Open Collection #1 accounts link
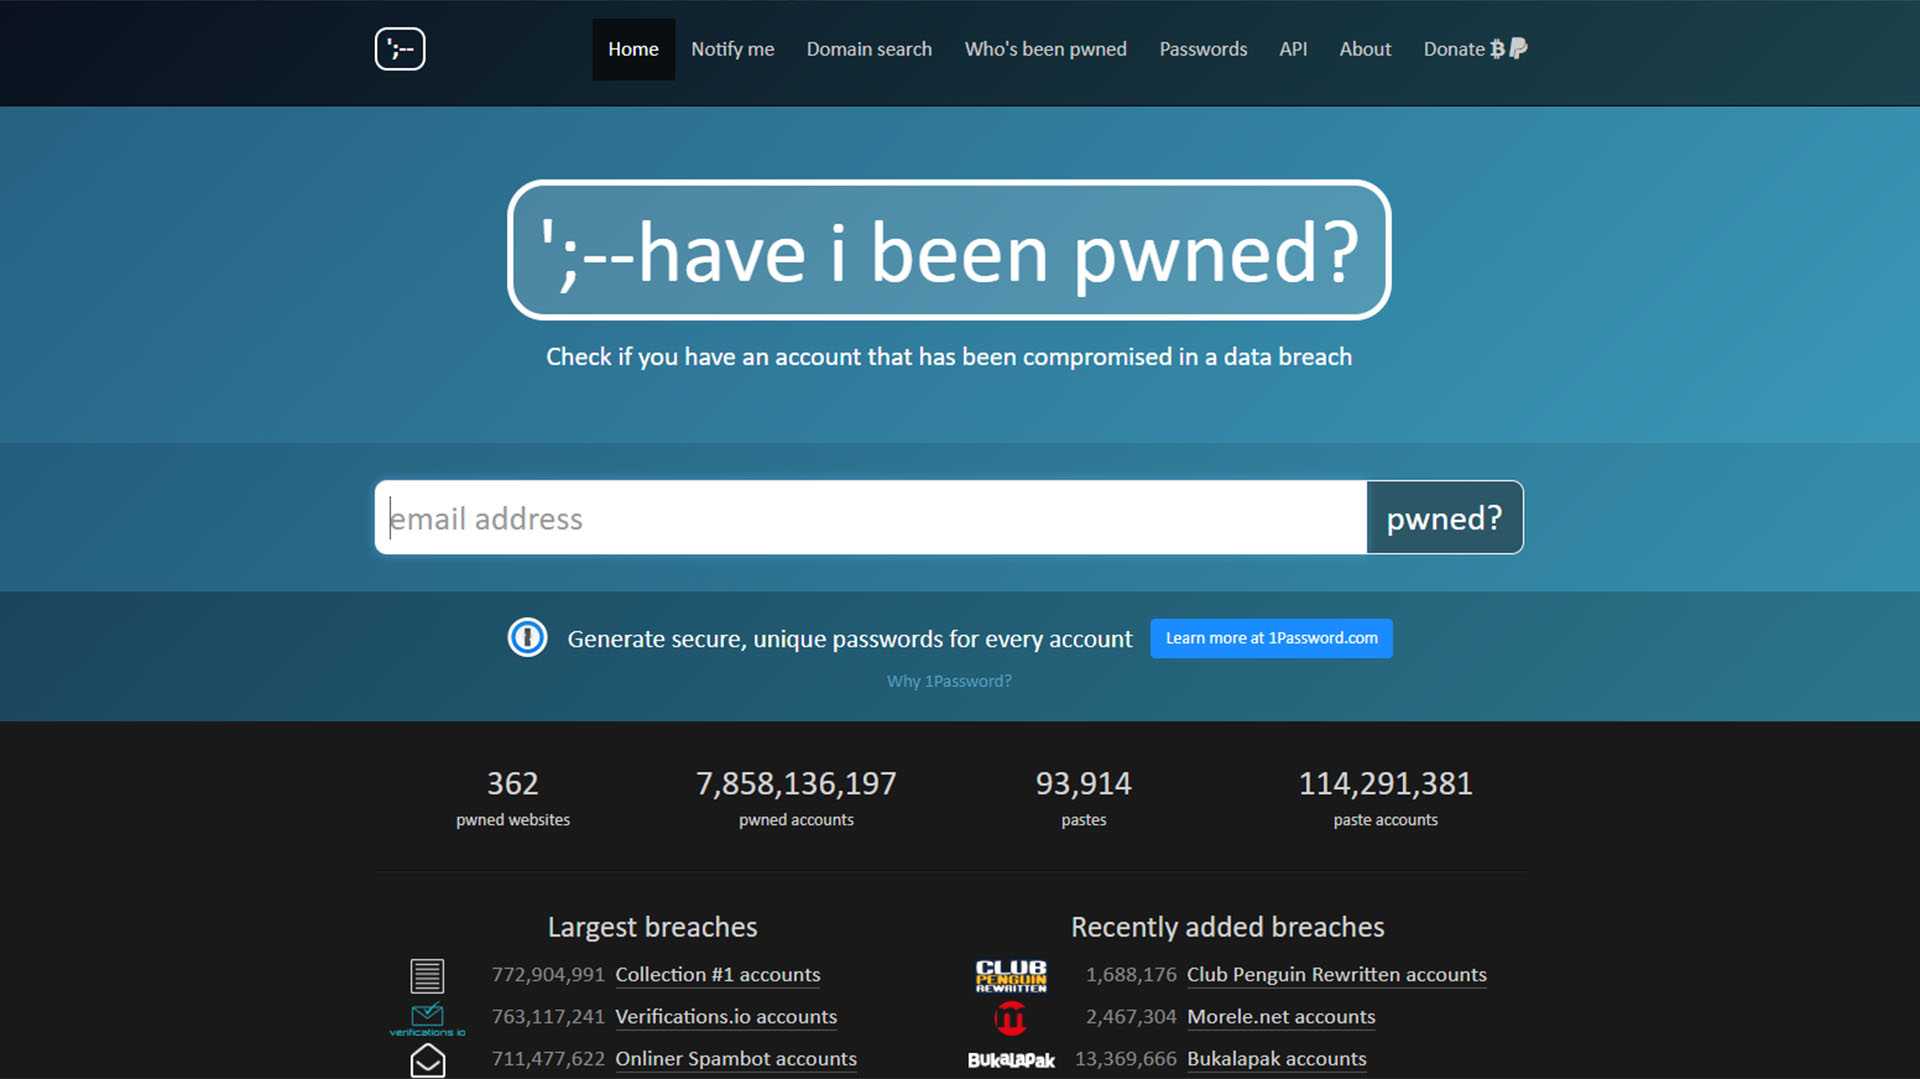 717,975
